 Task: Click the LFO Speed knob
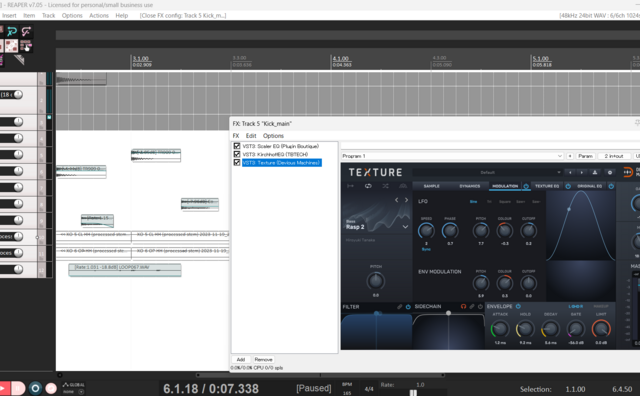(426, 231)
